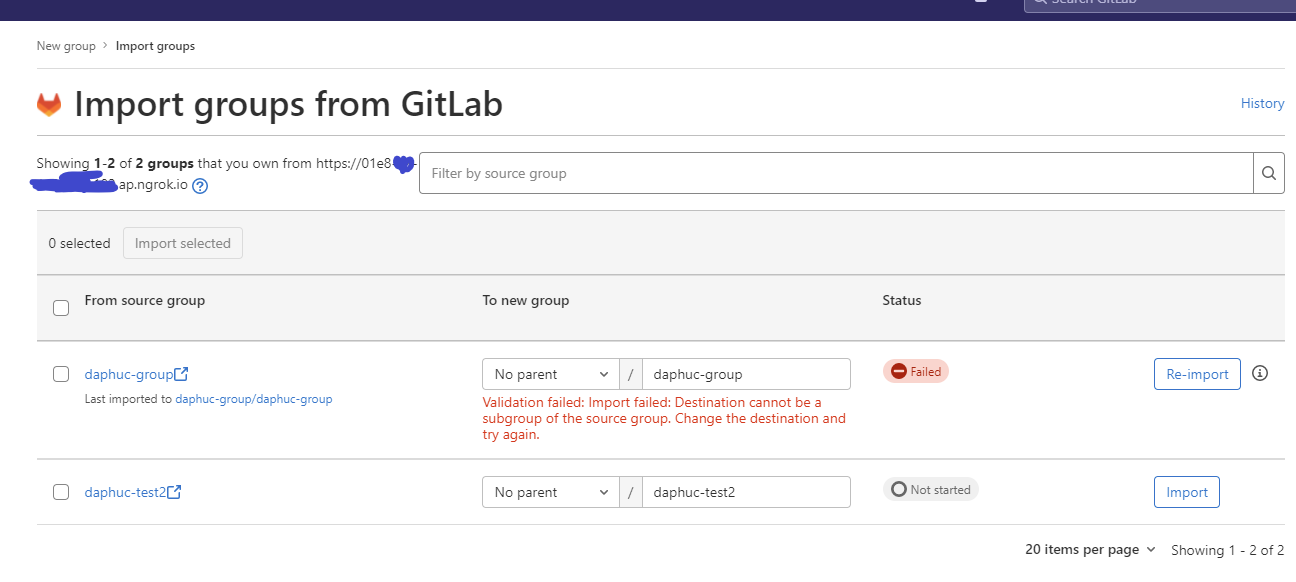1296x582 pixels.
Task: Check the daphuc-group row checkbox
Action: [61, 374]
